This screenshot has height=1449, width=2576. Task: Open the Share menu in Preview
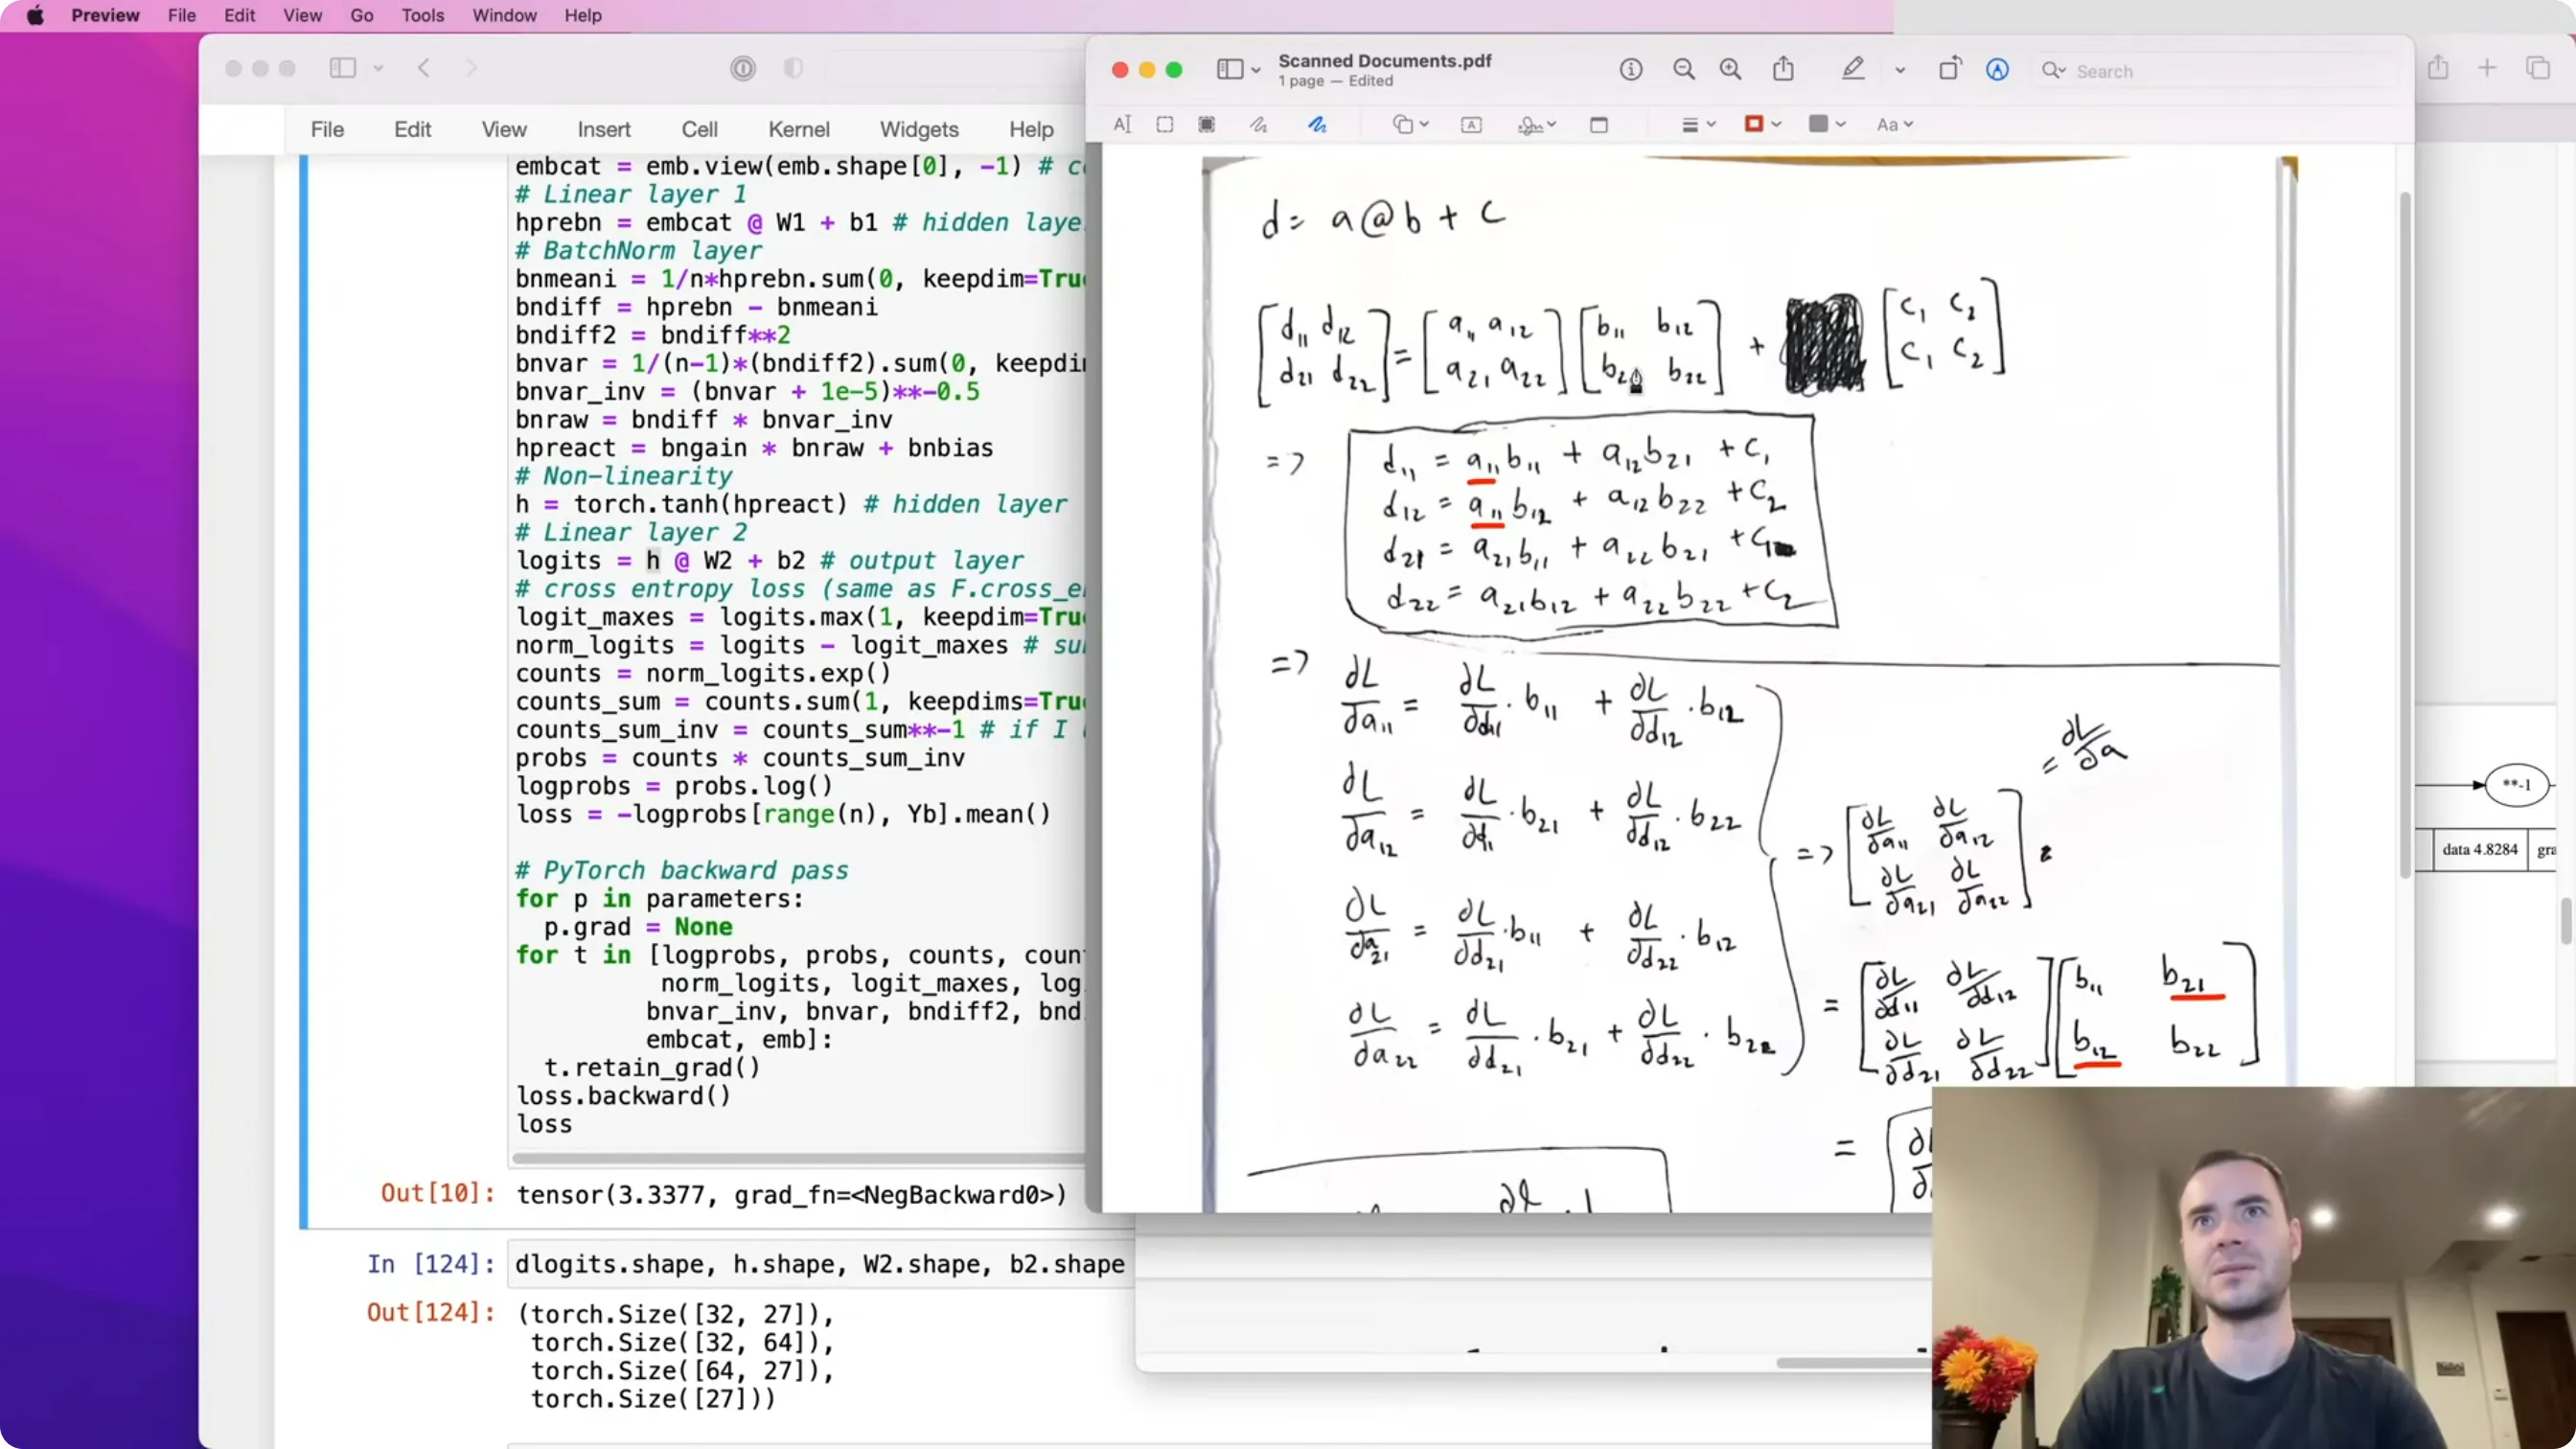click(1783, 69)
